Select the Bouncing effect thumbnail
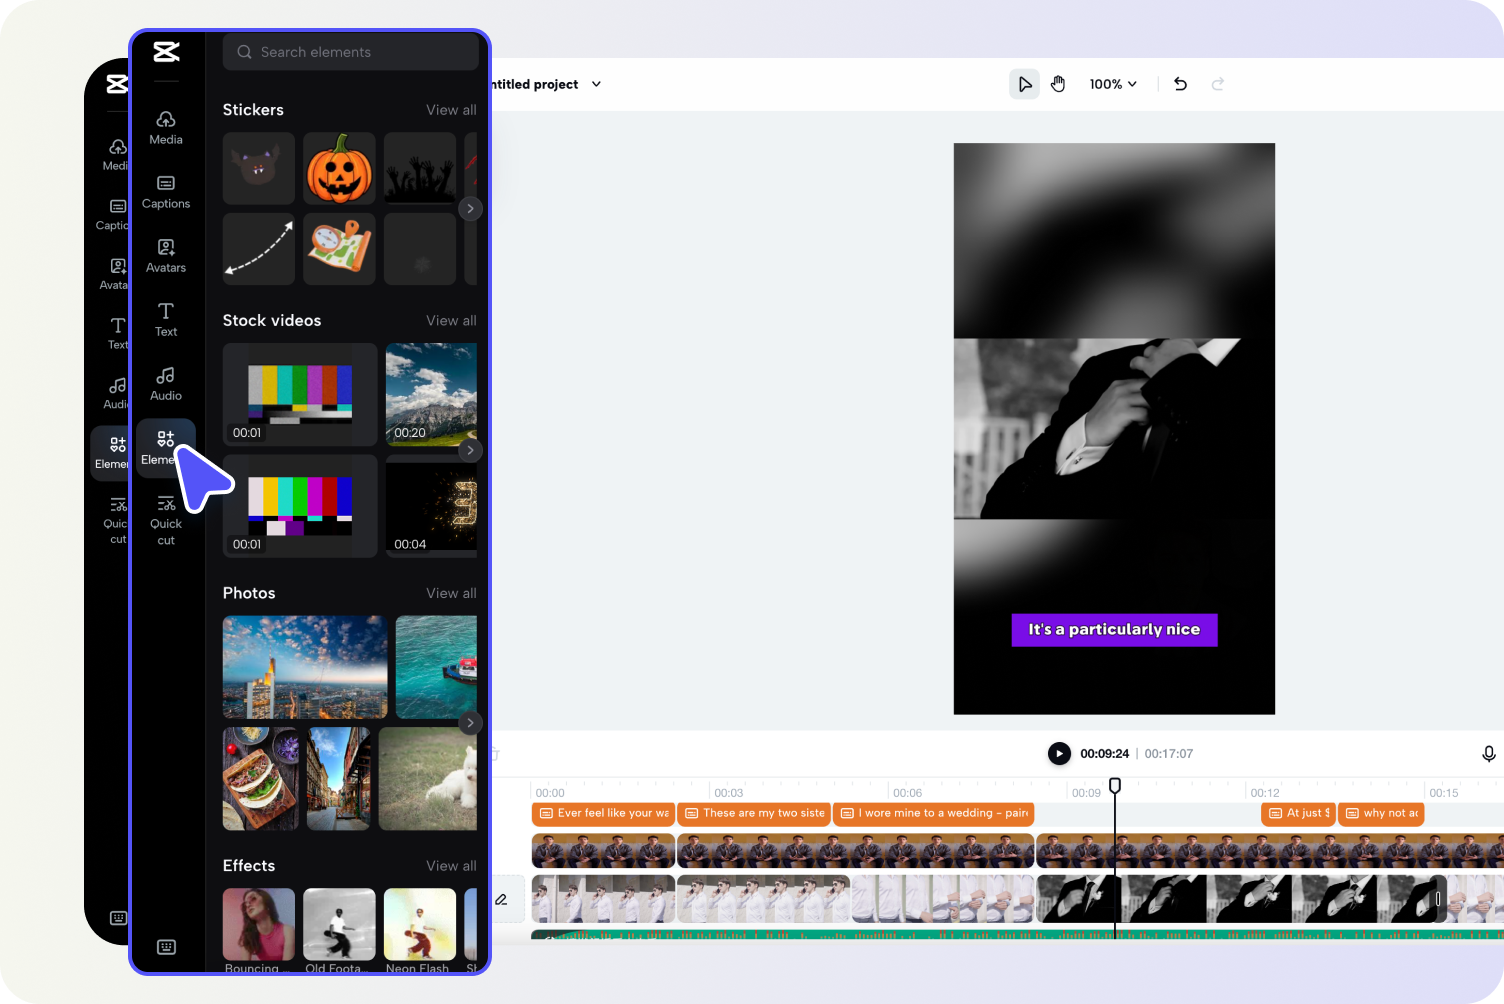Image resolution: width=1504 pixels, height=1004 pixels. point(259,924)
